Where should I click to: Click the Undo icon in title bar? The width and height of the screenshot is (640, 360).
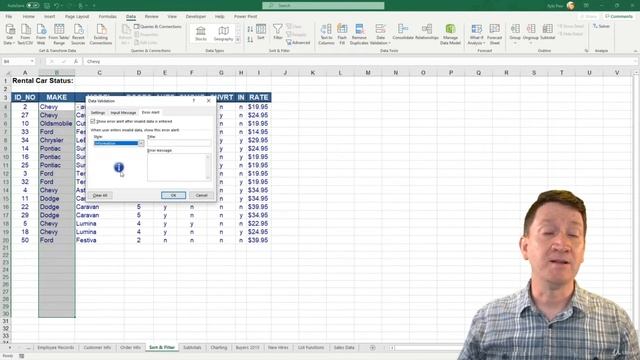56,5
